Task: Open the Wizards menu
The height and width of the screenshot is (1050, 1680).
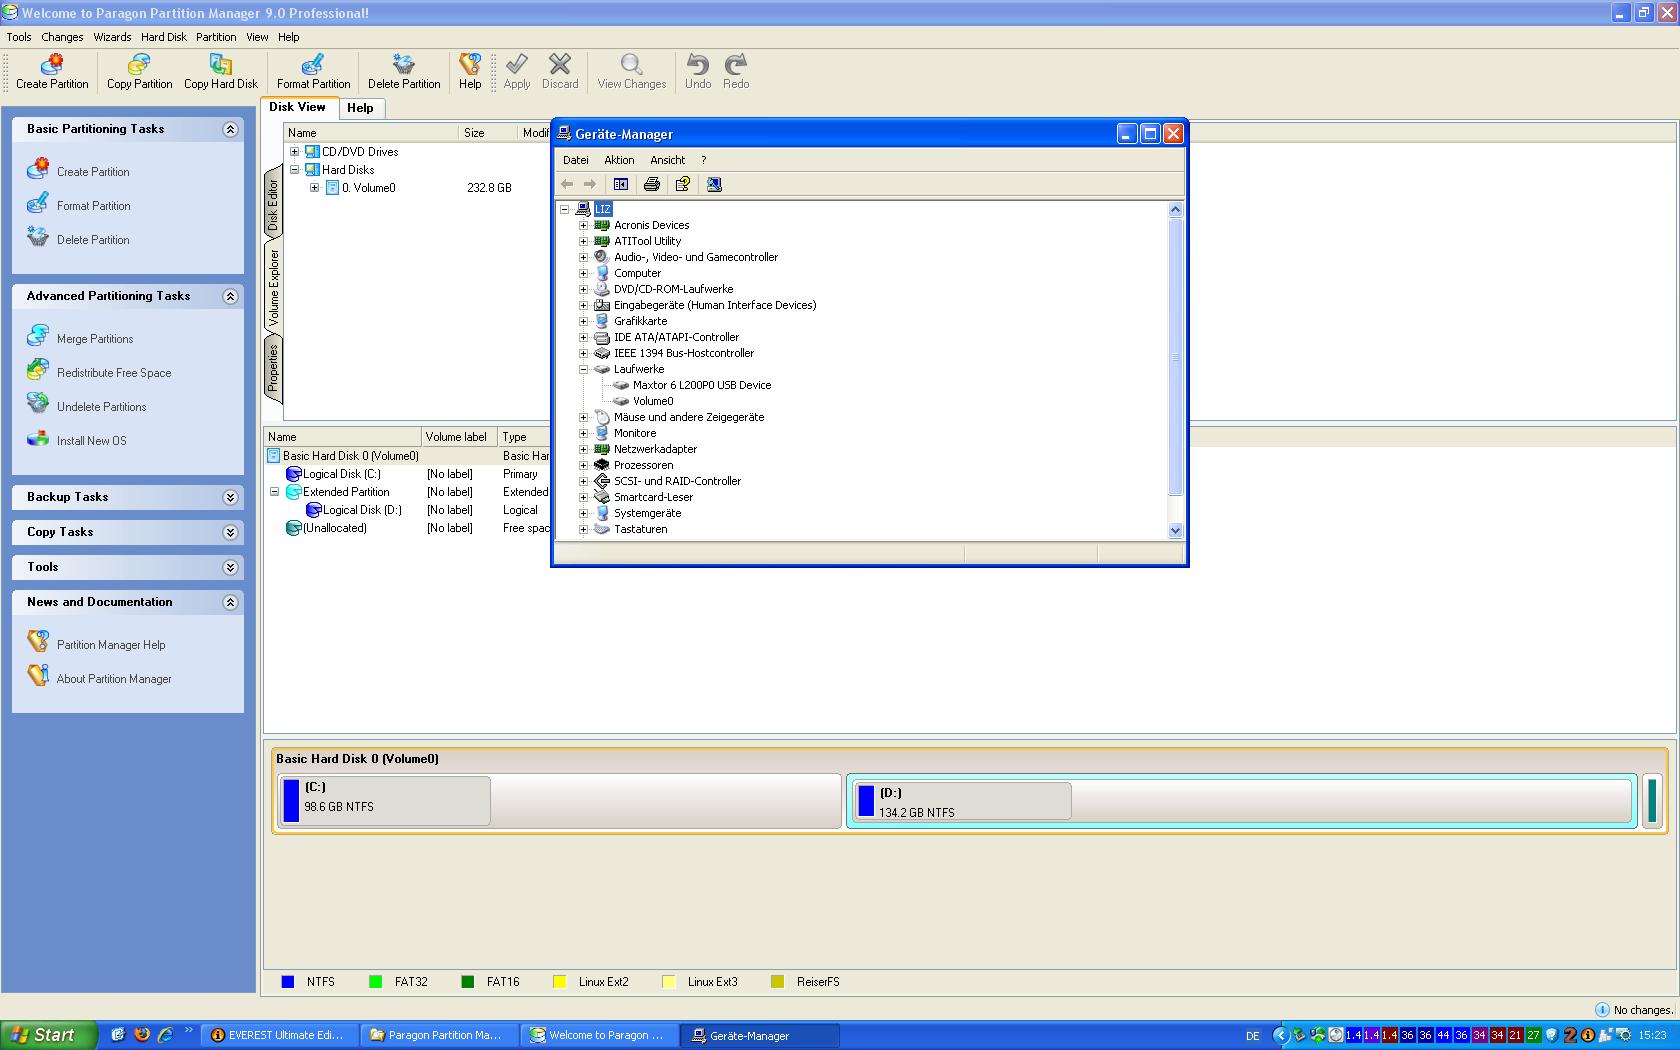Action: pos(112,37)
